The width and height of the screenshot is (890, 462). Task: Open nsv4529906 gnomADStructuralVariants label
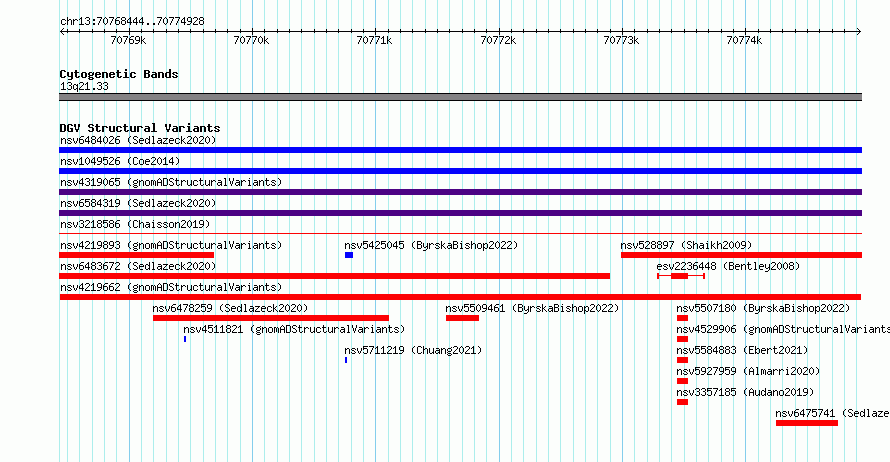783,329
